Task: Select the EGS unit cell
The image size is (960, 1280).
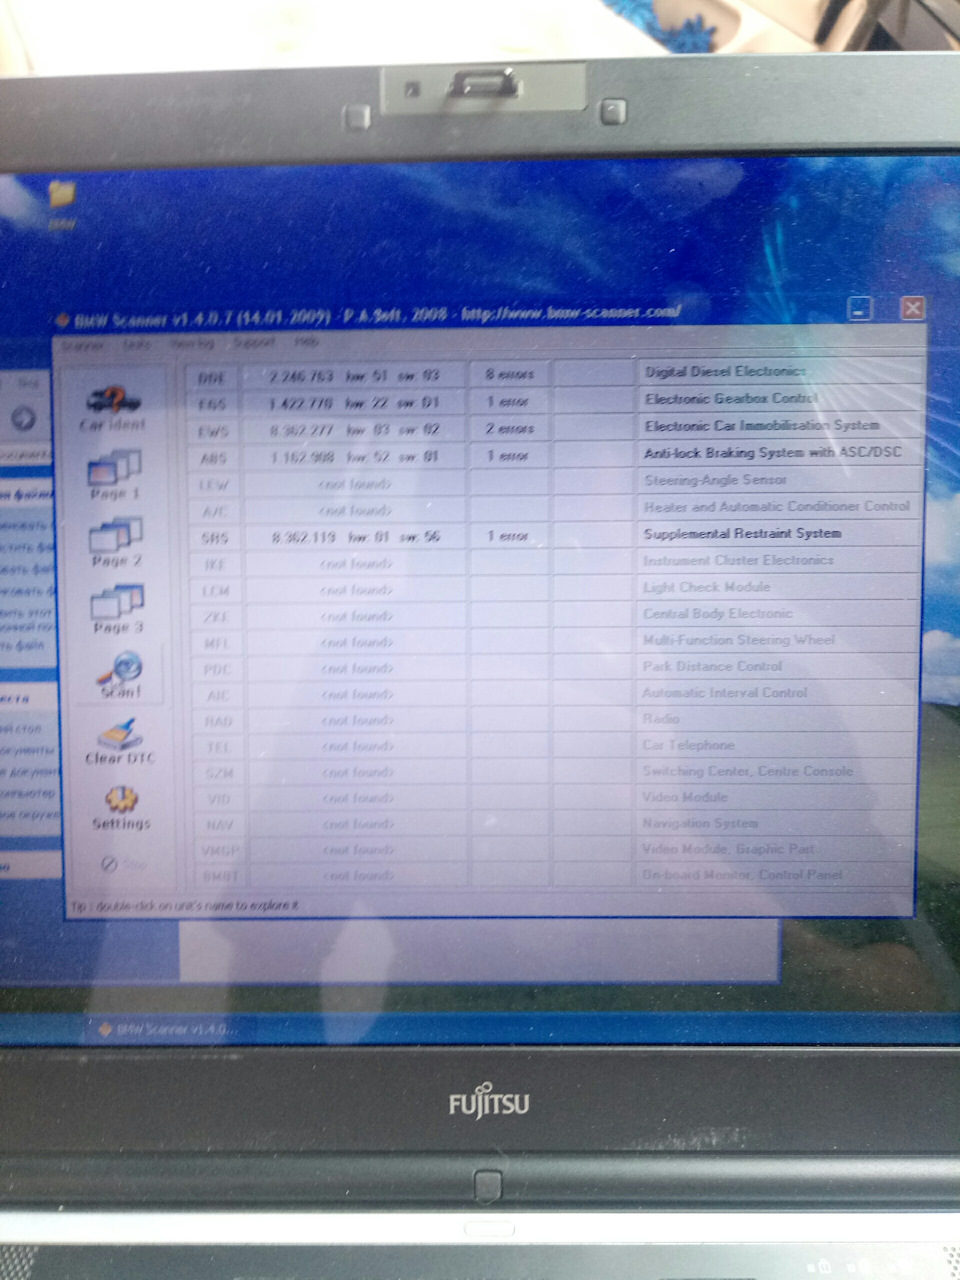Action: click(x=213, y=404)
